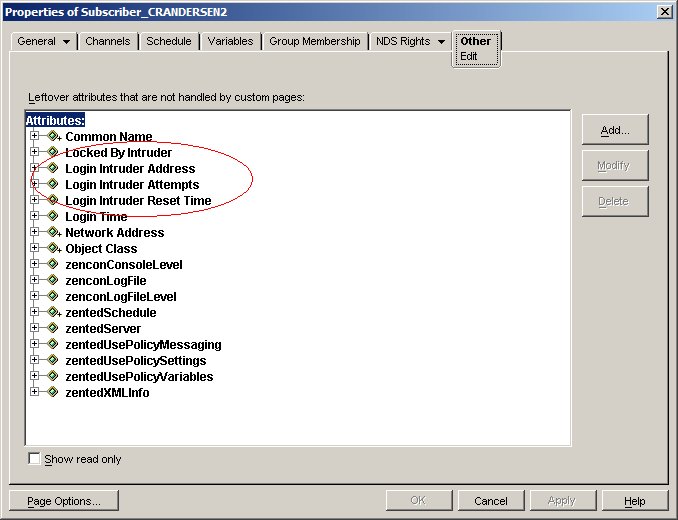Viewport: 678px width, 520px height.
Task: Switch to the Schedule tab
Action: coord(169,41)
